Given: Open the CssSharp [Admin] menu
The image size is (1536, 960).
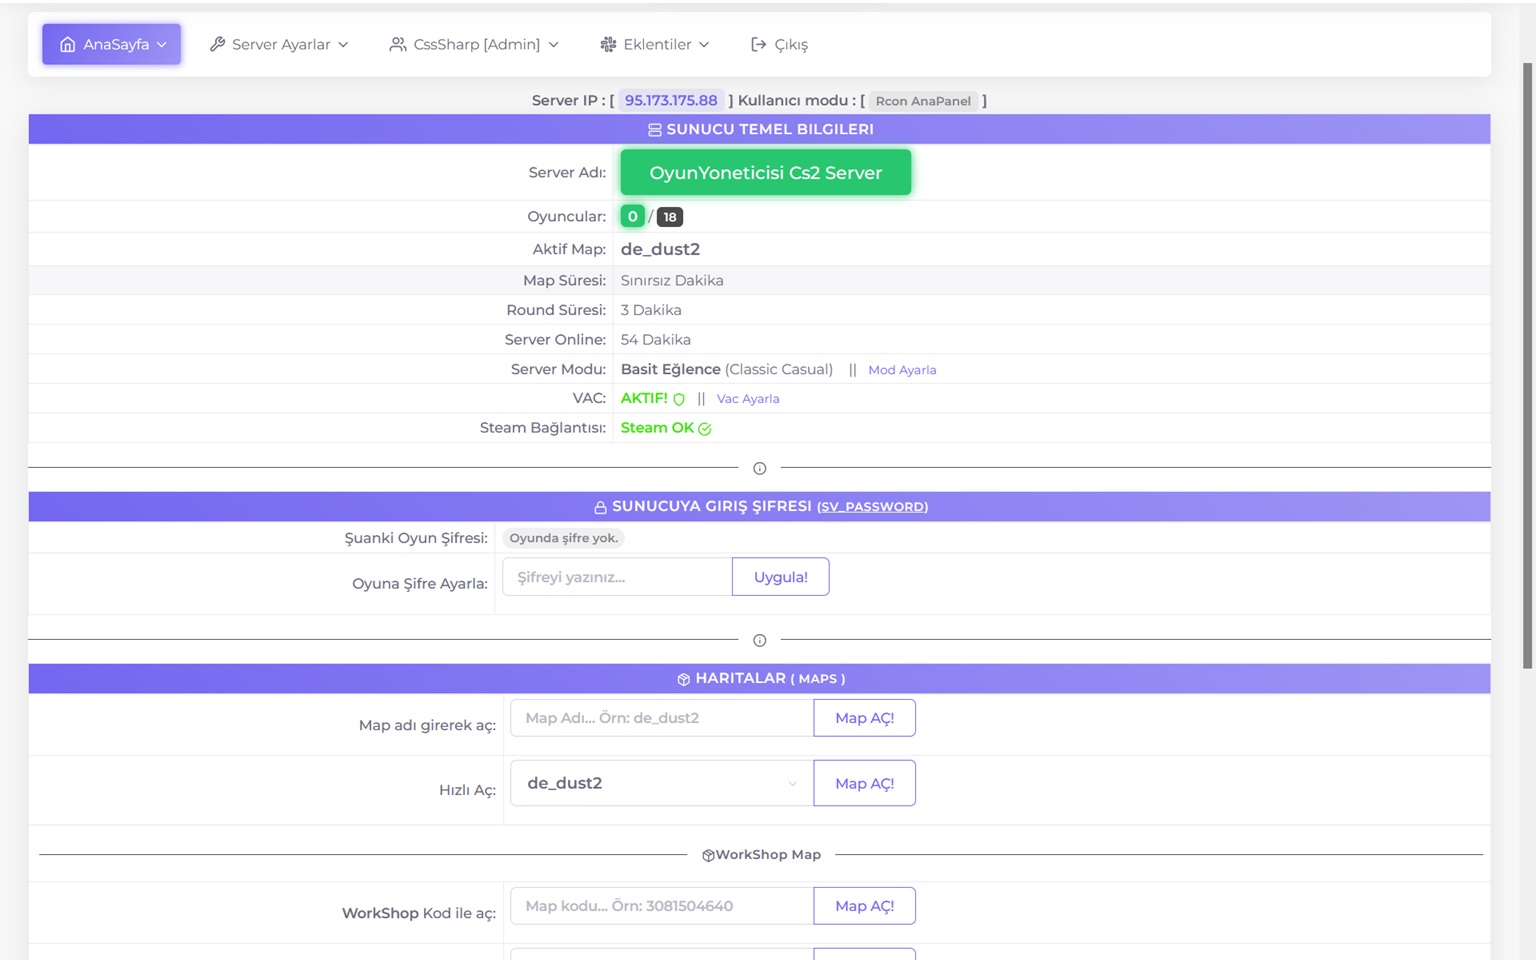Looking at the screenshot, I should point(474,44).
